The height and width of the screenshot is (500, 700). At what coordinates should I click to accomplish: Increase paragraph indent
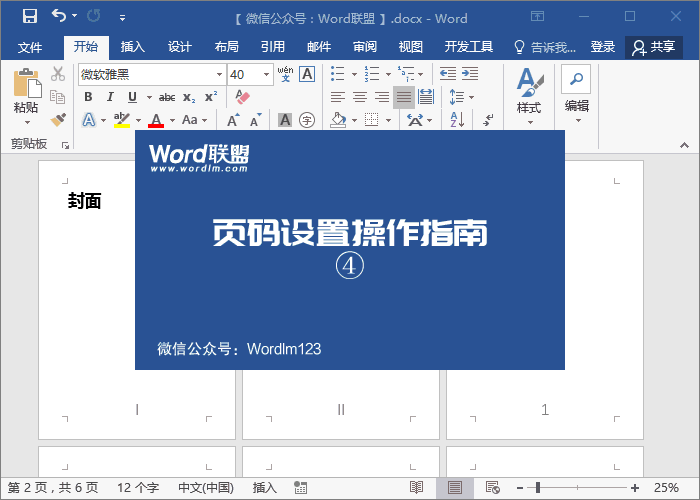tap(470, 74)
